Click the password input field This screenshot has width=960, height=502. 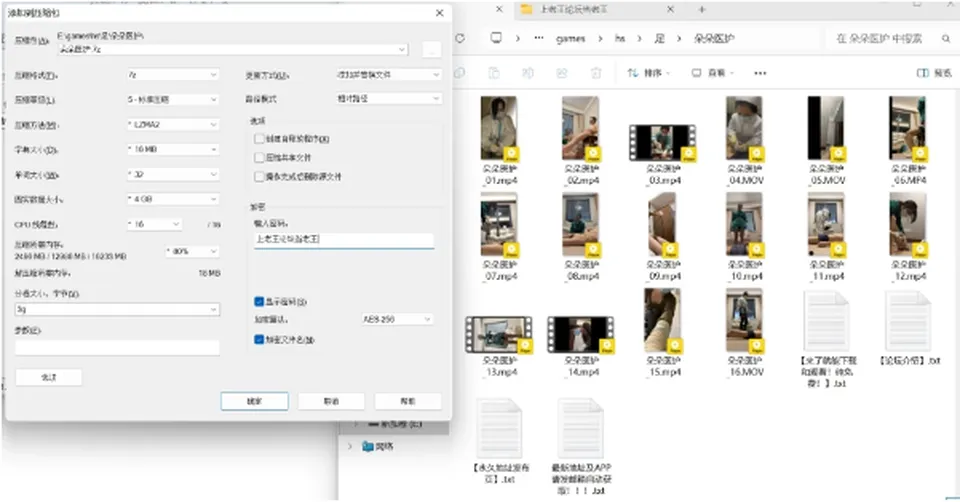(x=344, y=240)
